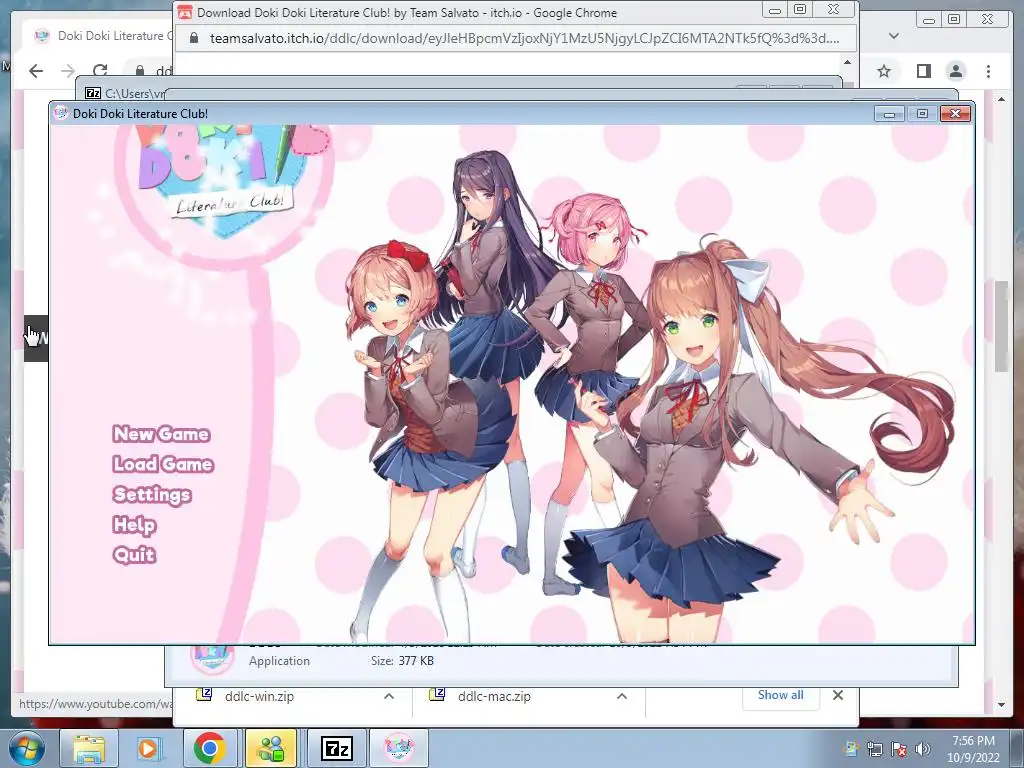Click Chrome tab search chevron
This screenshot has height=768, width=1024.
click(894, 36)
